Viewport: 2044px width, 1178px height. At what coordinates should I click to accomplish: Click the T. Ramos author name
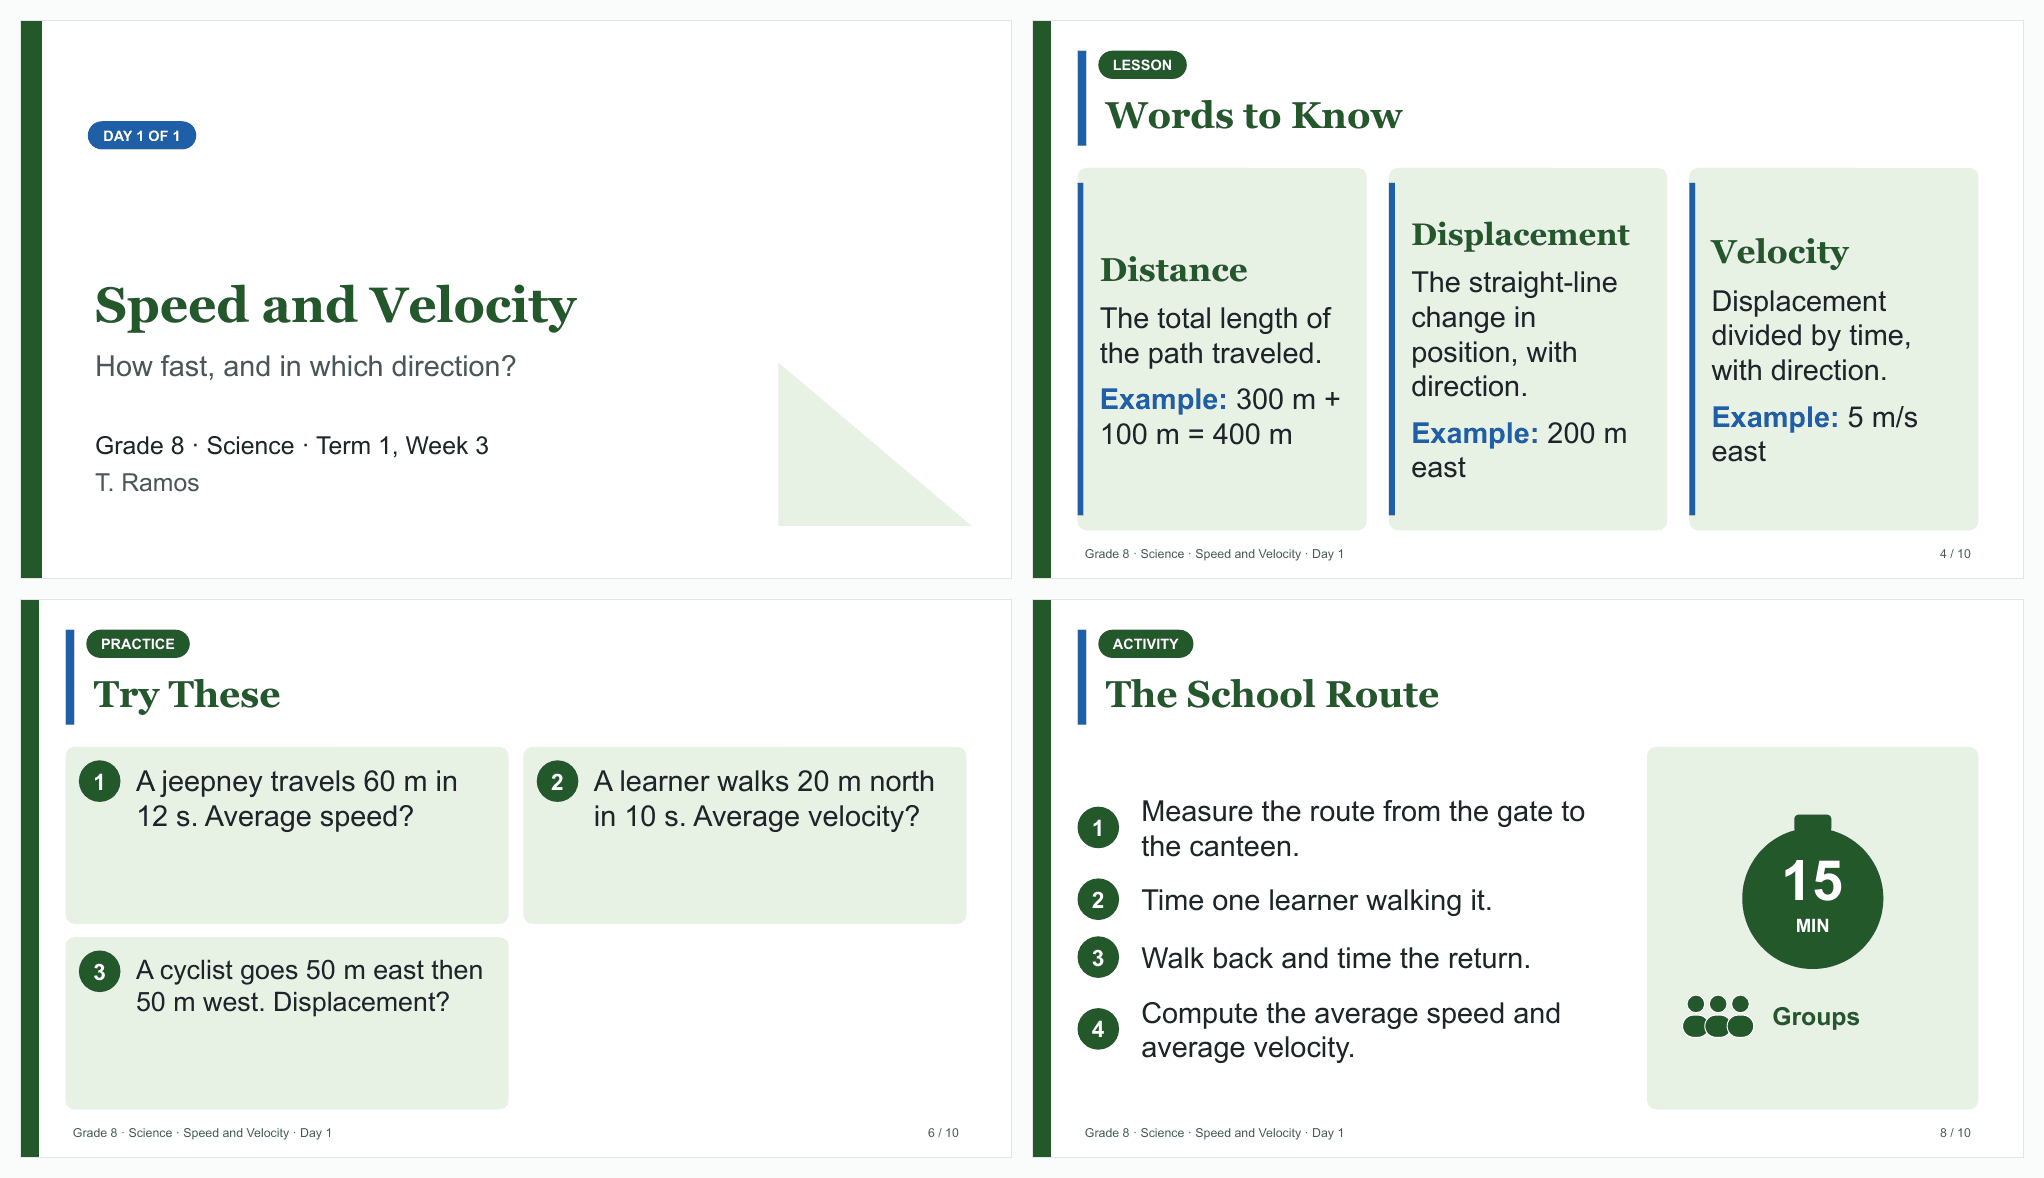(147, 483)
